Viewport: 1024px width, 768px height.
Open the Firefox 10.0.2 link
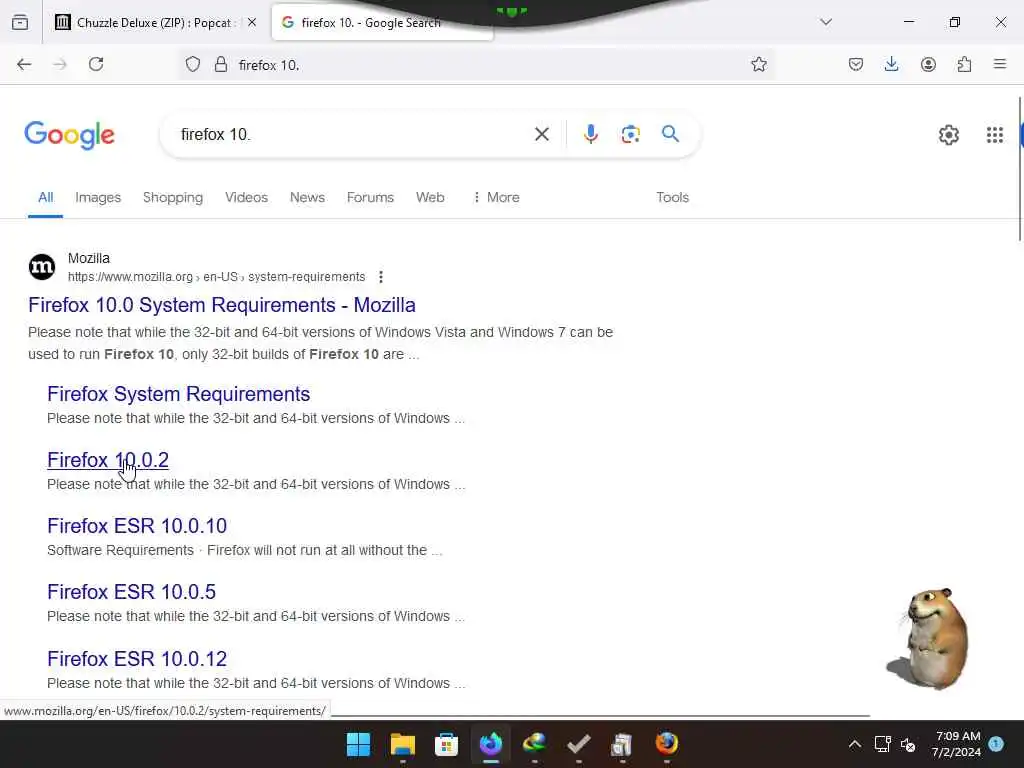coord(108,460)
